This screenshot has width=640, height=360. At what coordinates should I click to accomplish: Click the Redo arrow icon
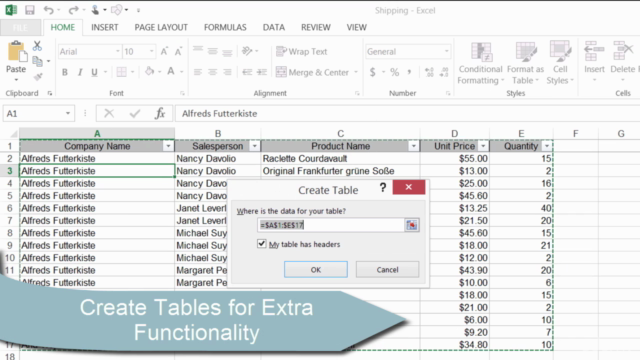coord(73,10)
